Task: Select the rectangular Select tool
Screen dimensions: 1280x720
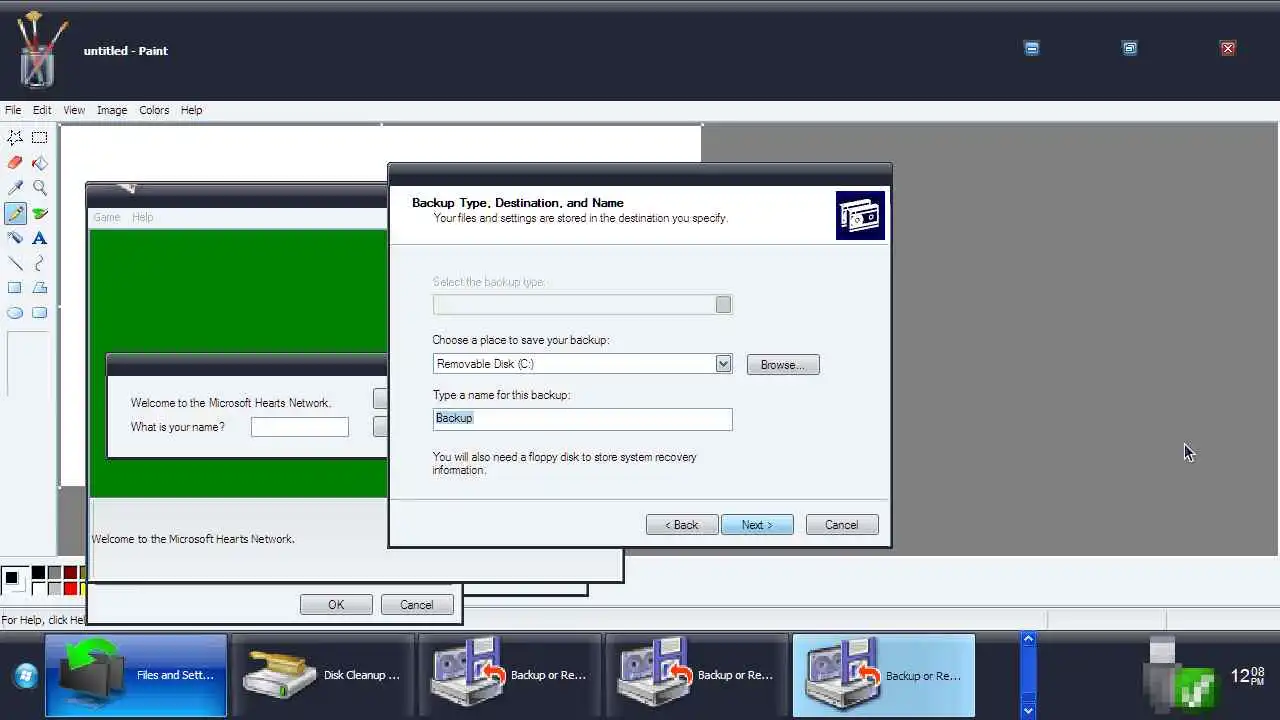Action: [39, 137]
